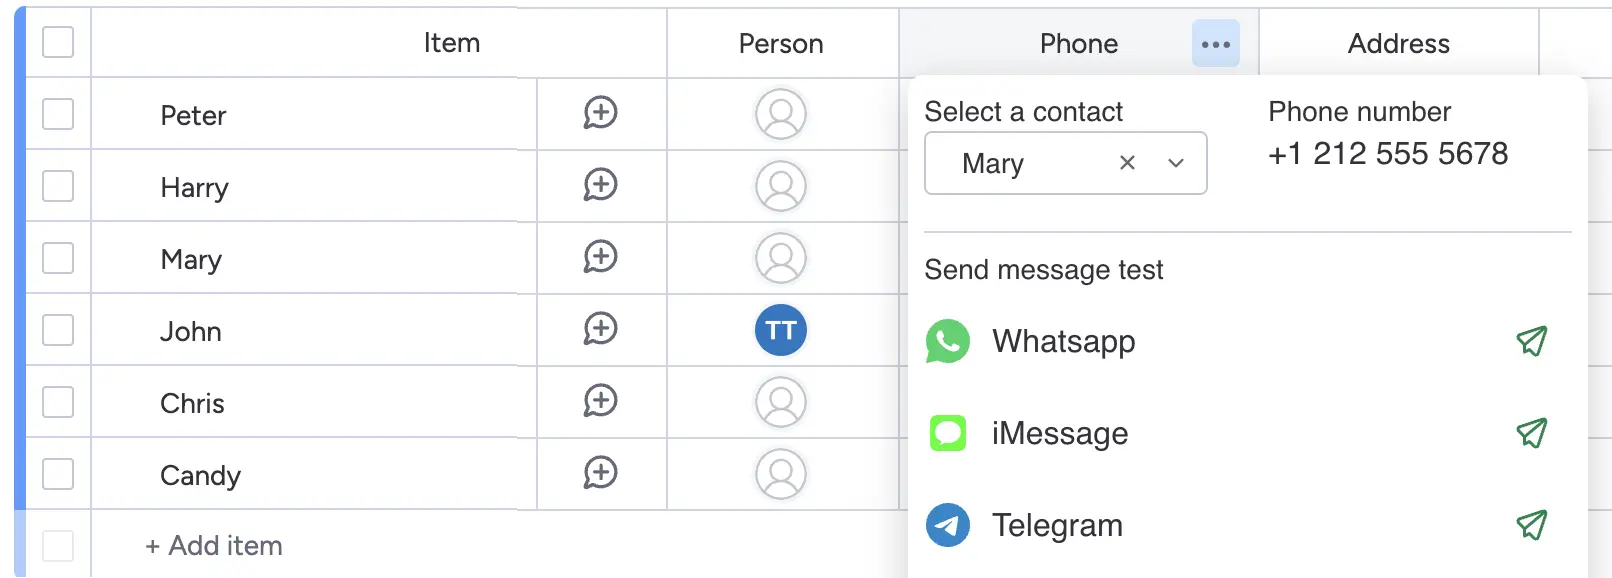Select the iMessage icon
This screenshot has width=1612, height=578.
coord(948,433)
